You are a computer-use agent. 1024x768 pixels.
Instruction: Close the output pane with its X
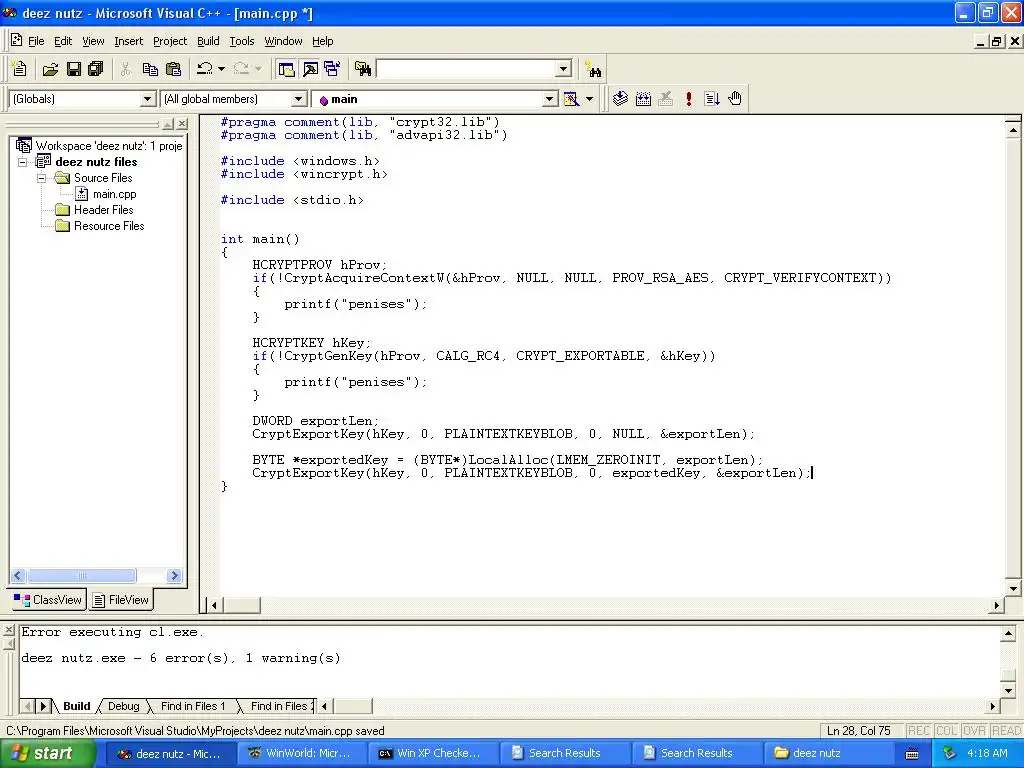pyautogui.click(x=8, y=630)
